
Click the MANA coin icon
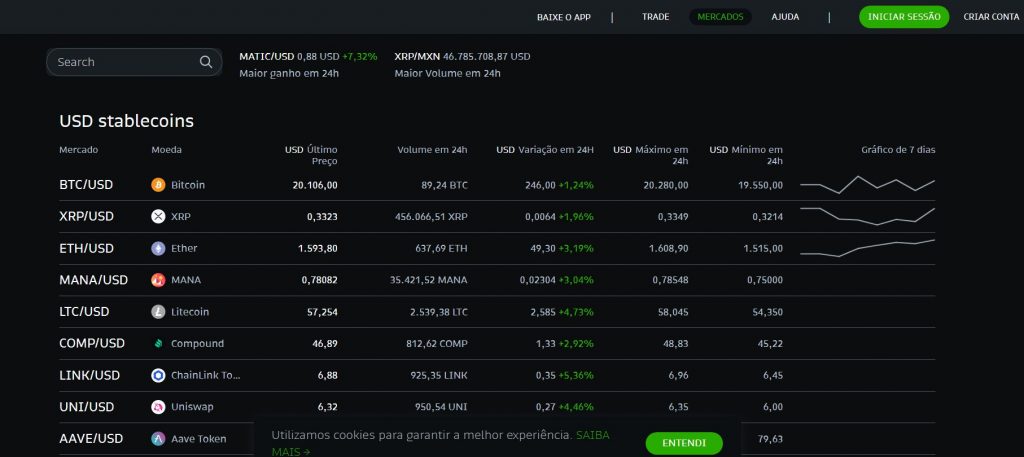click(x=158, y=280)
